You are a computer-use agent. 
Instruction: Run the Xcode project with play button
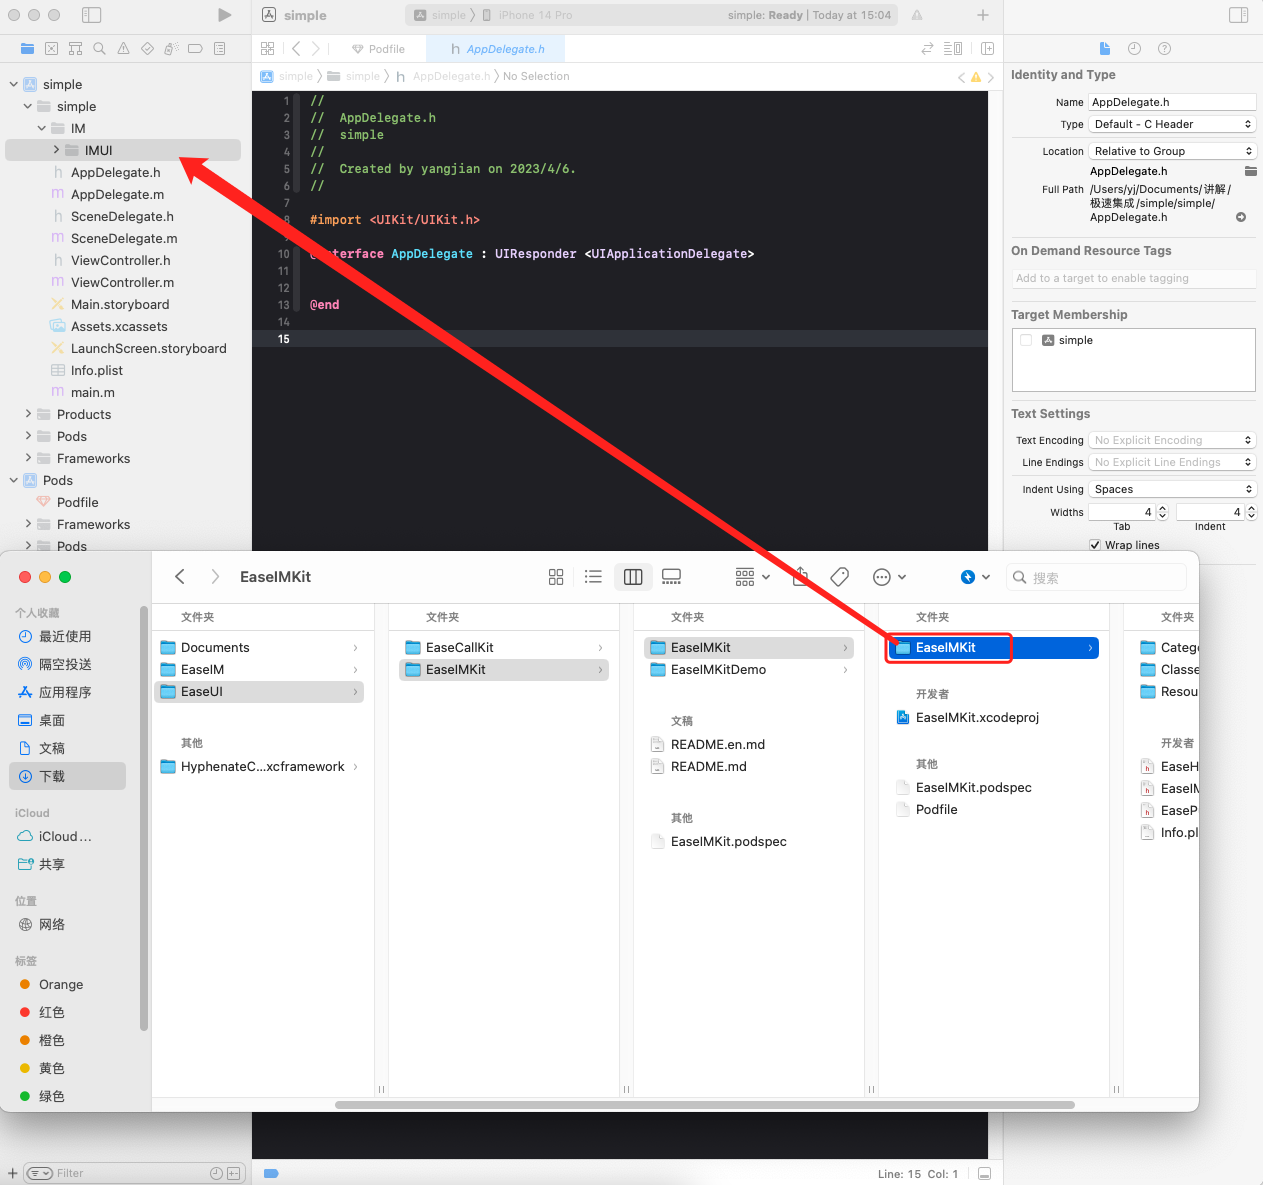point(224,15)
